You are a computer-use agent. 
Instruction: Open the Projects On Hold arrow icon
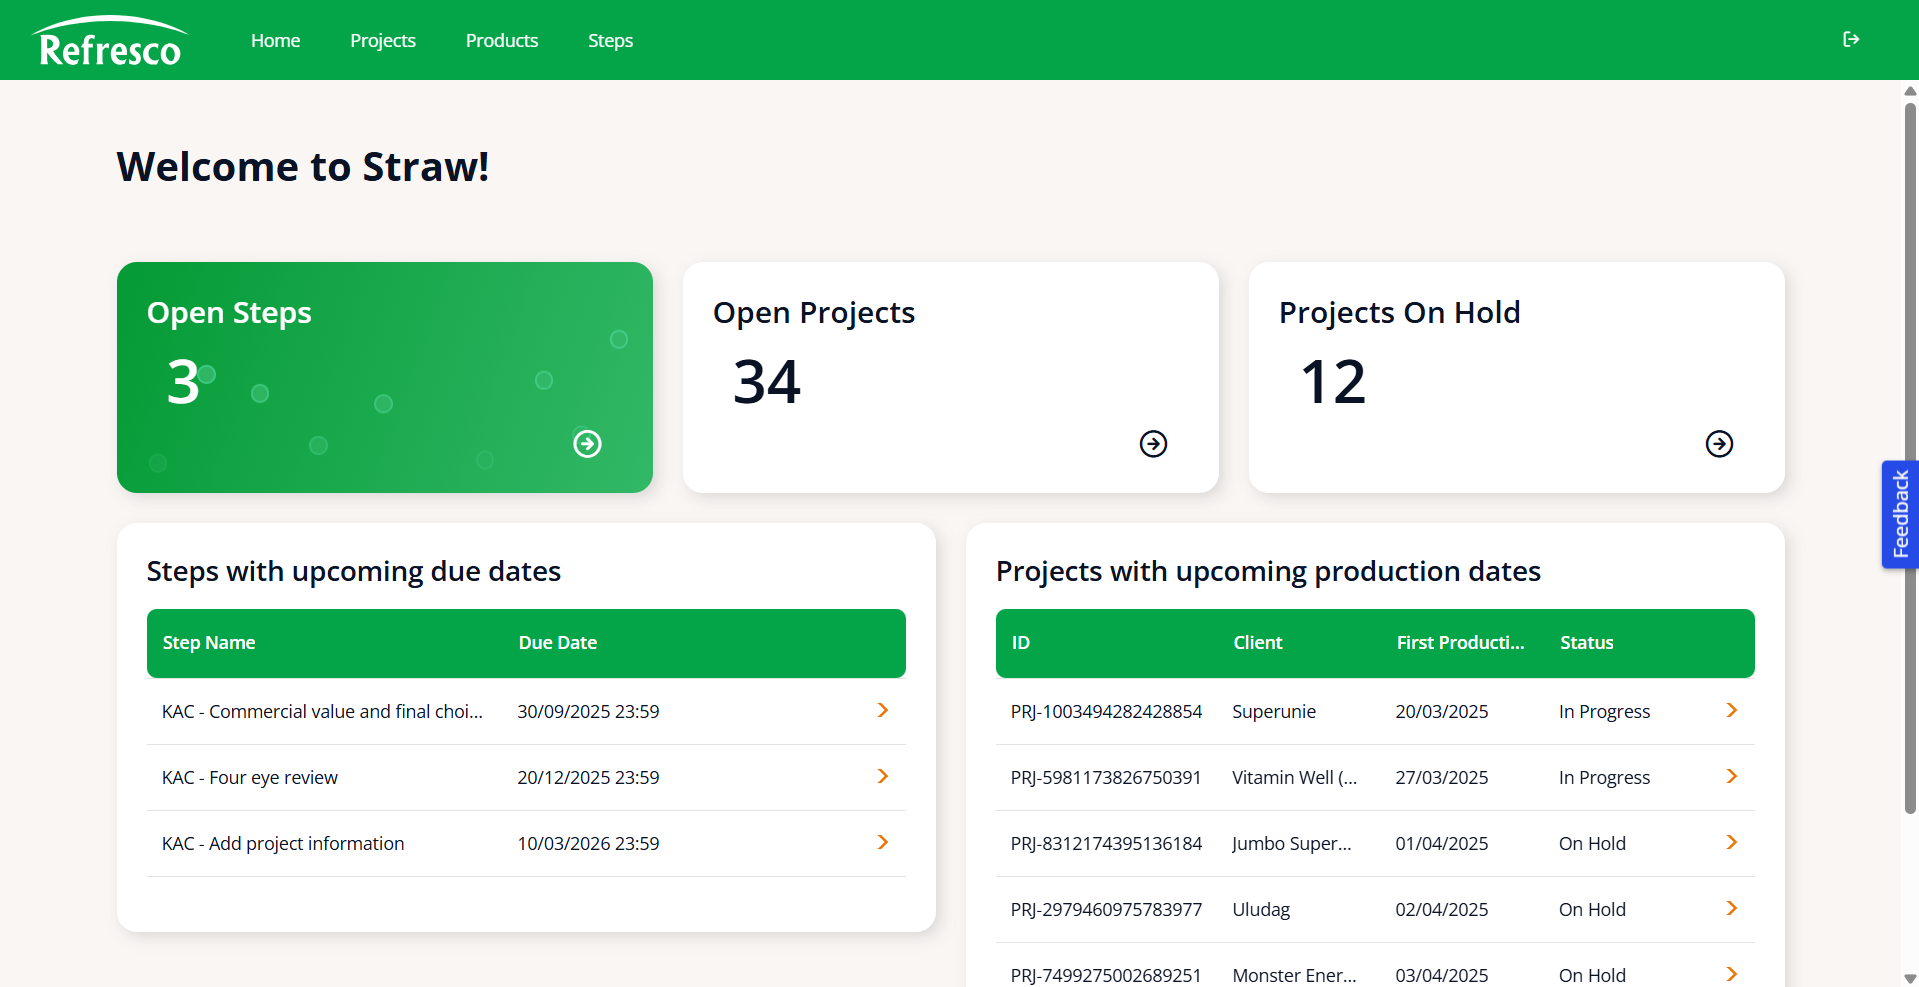tap(1719, 443)
